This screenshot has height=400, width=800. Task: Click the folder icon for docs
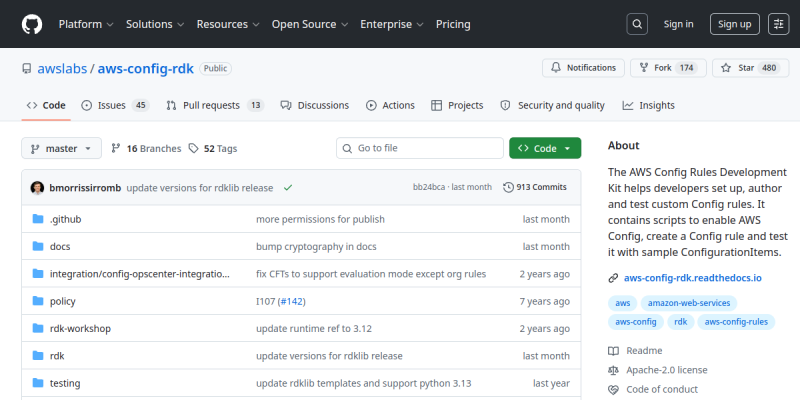38,246
